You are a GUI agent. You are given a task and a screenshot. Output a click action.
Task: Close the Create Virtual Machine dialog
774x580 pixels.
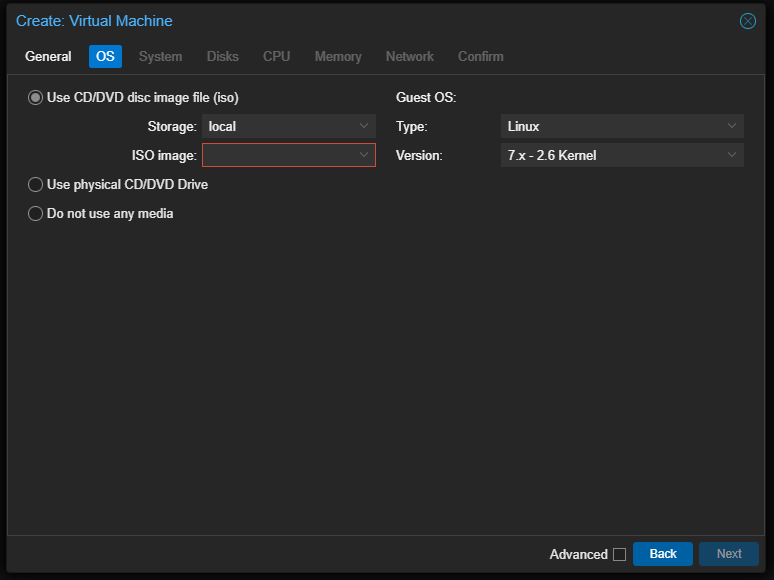747,21
